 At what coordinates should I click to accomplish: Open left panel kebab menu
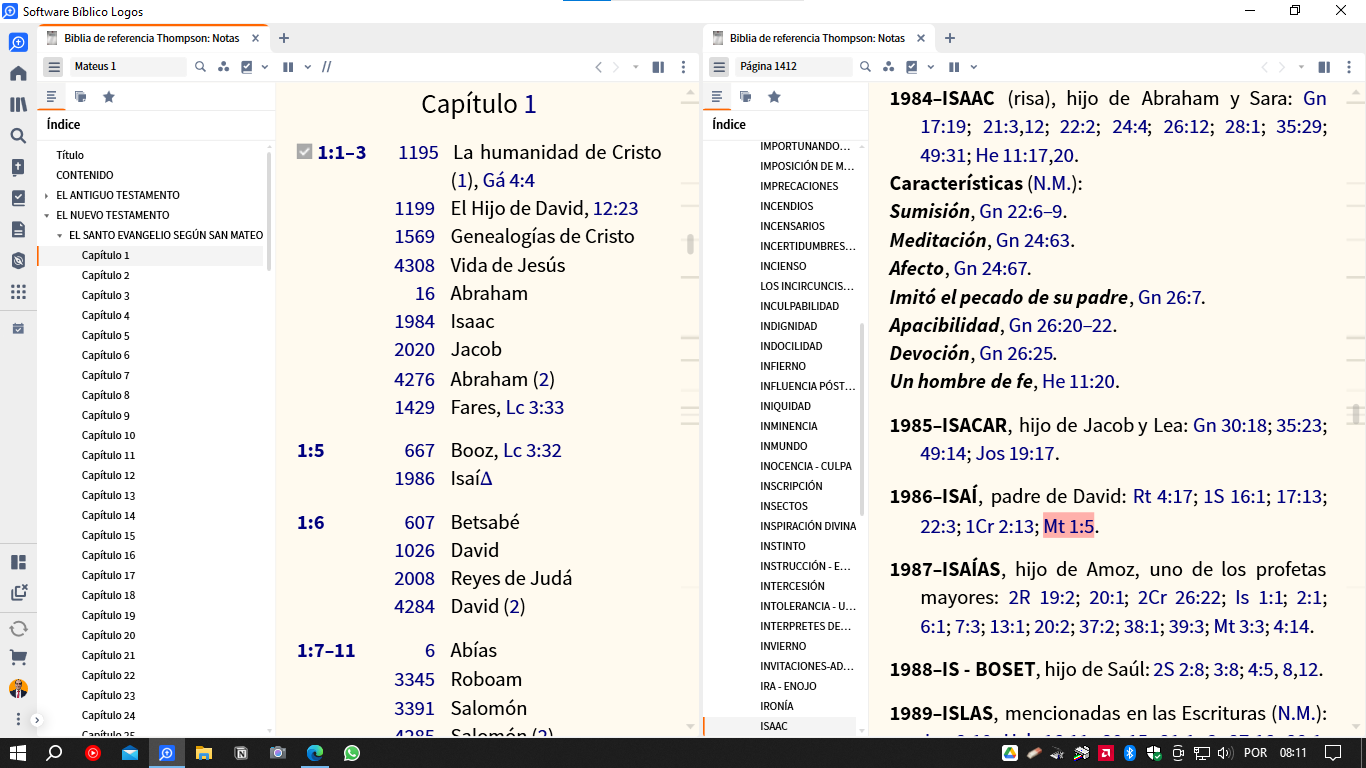(684, 67)
